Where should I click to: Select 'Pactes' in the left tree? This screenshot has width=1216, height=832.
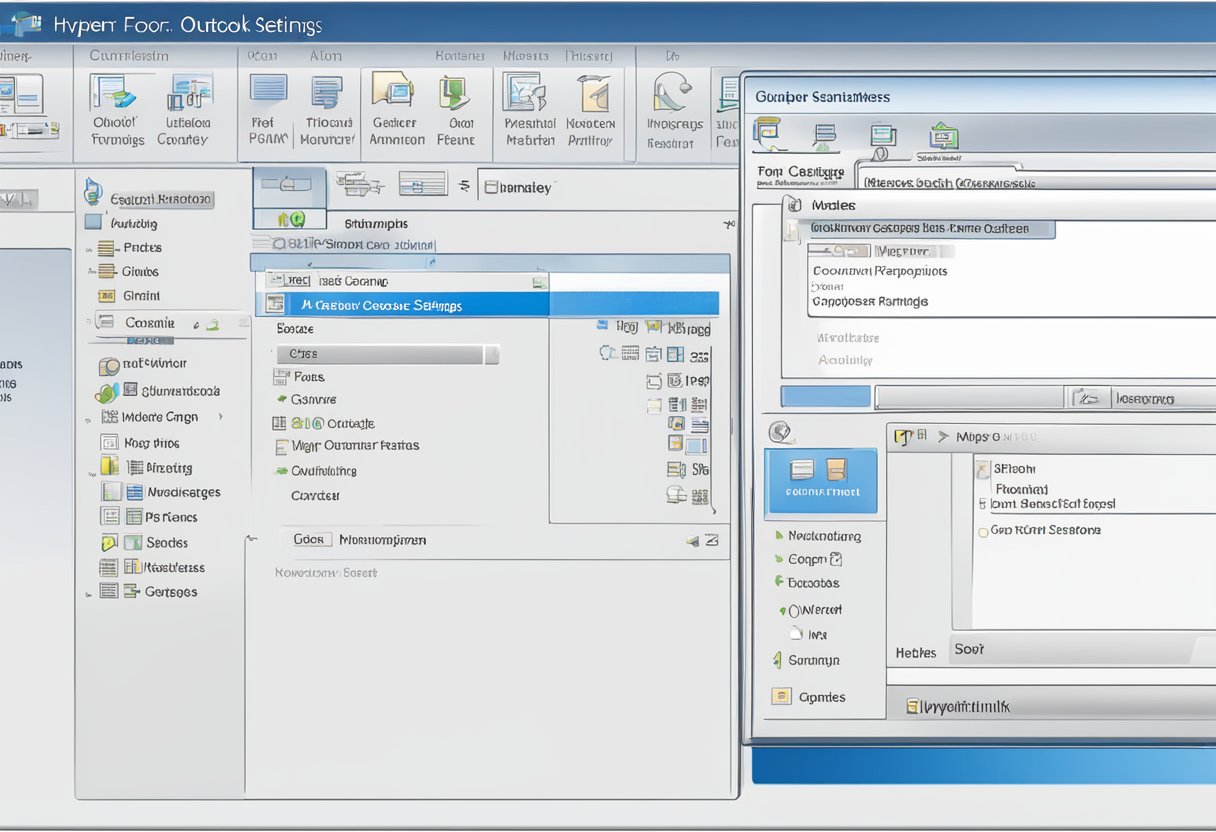click(142, 247)
